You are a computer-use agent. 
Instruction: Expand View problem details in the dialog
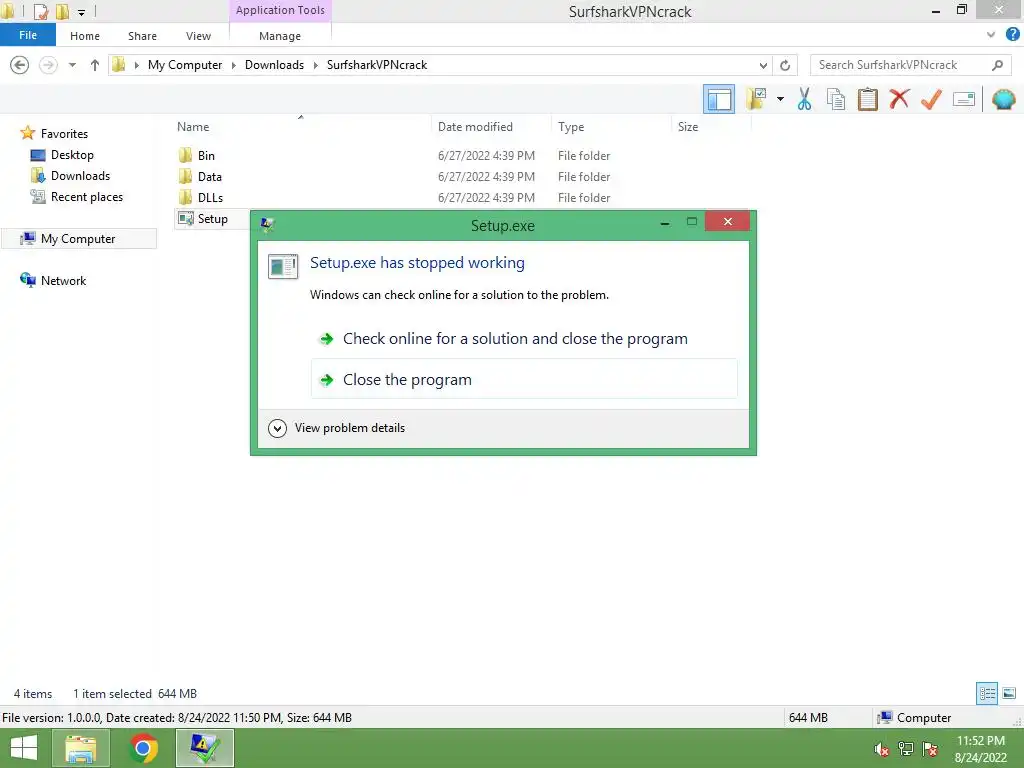(x=337, y=428)
